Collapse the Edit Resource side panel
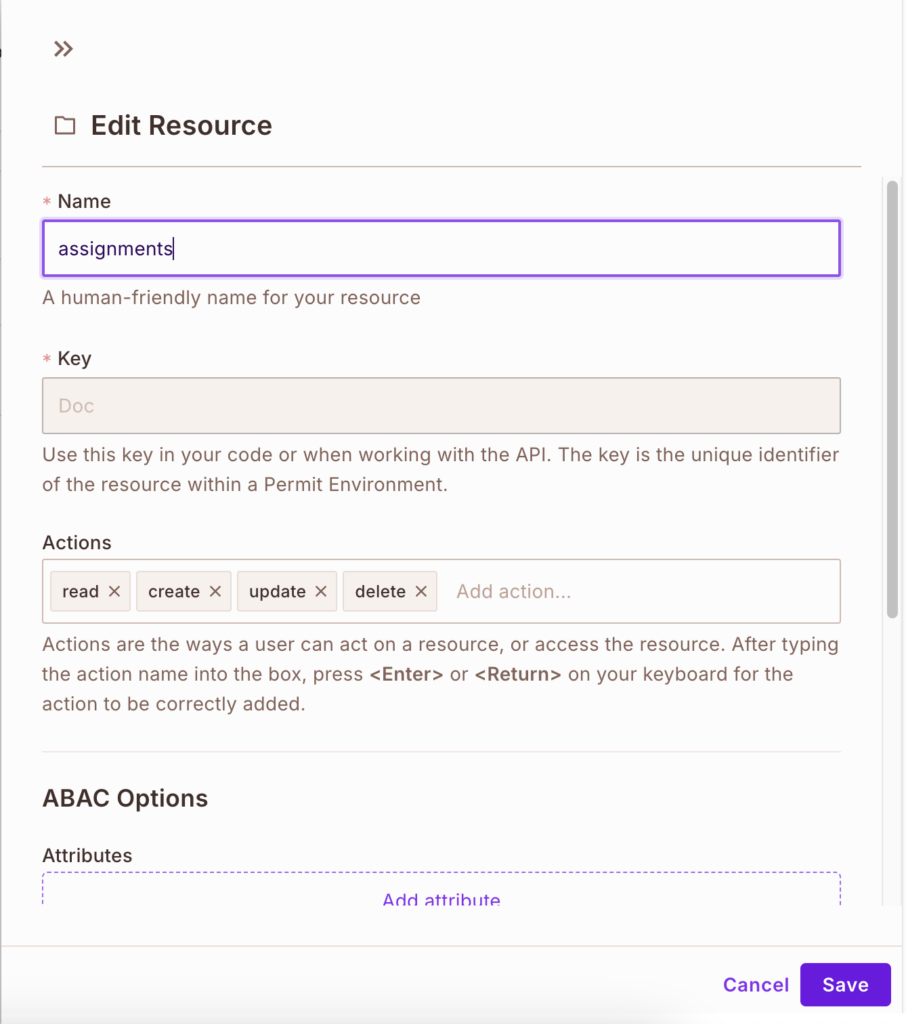 [x=63, y=48]
